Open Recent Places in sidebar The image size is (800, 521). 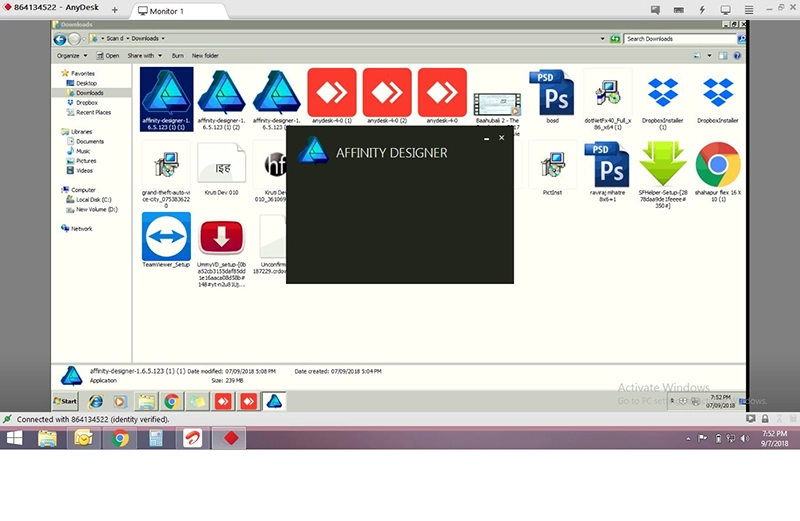pos(88,112)
